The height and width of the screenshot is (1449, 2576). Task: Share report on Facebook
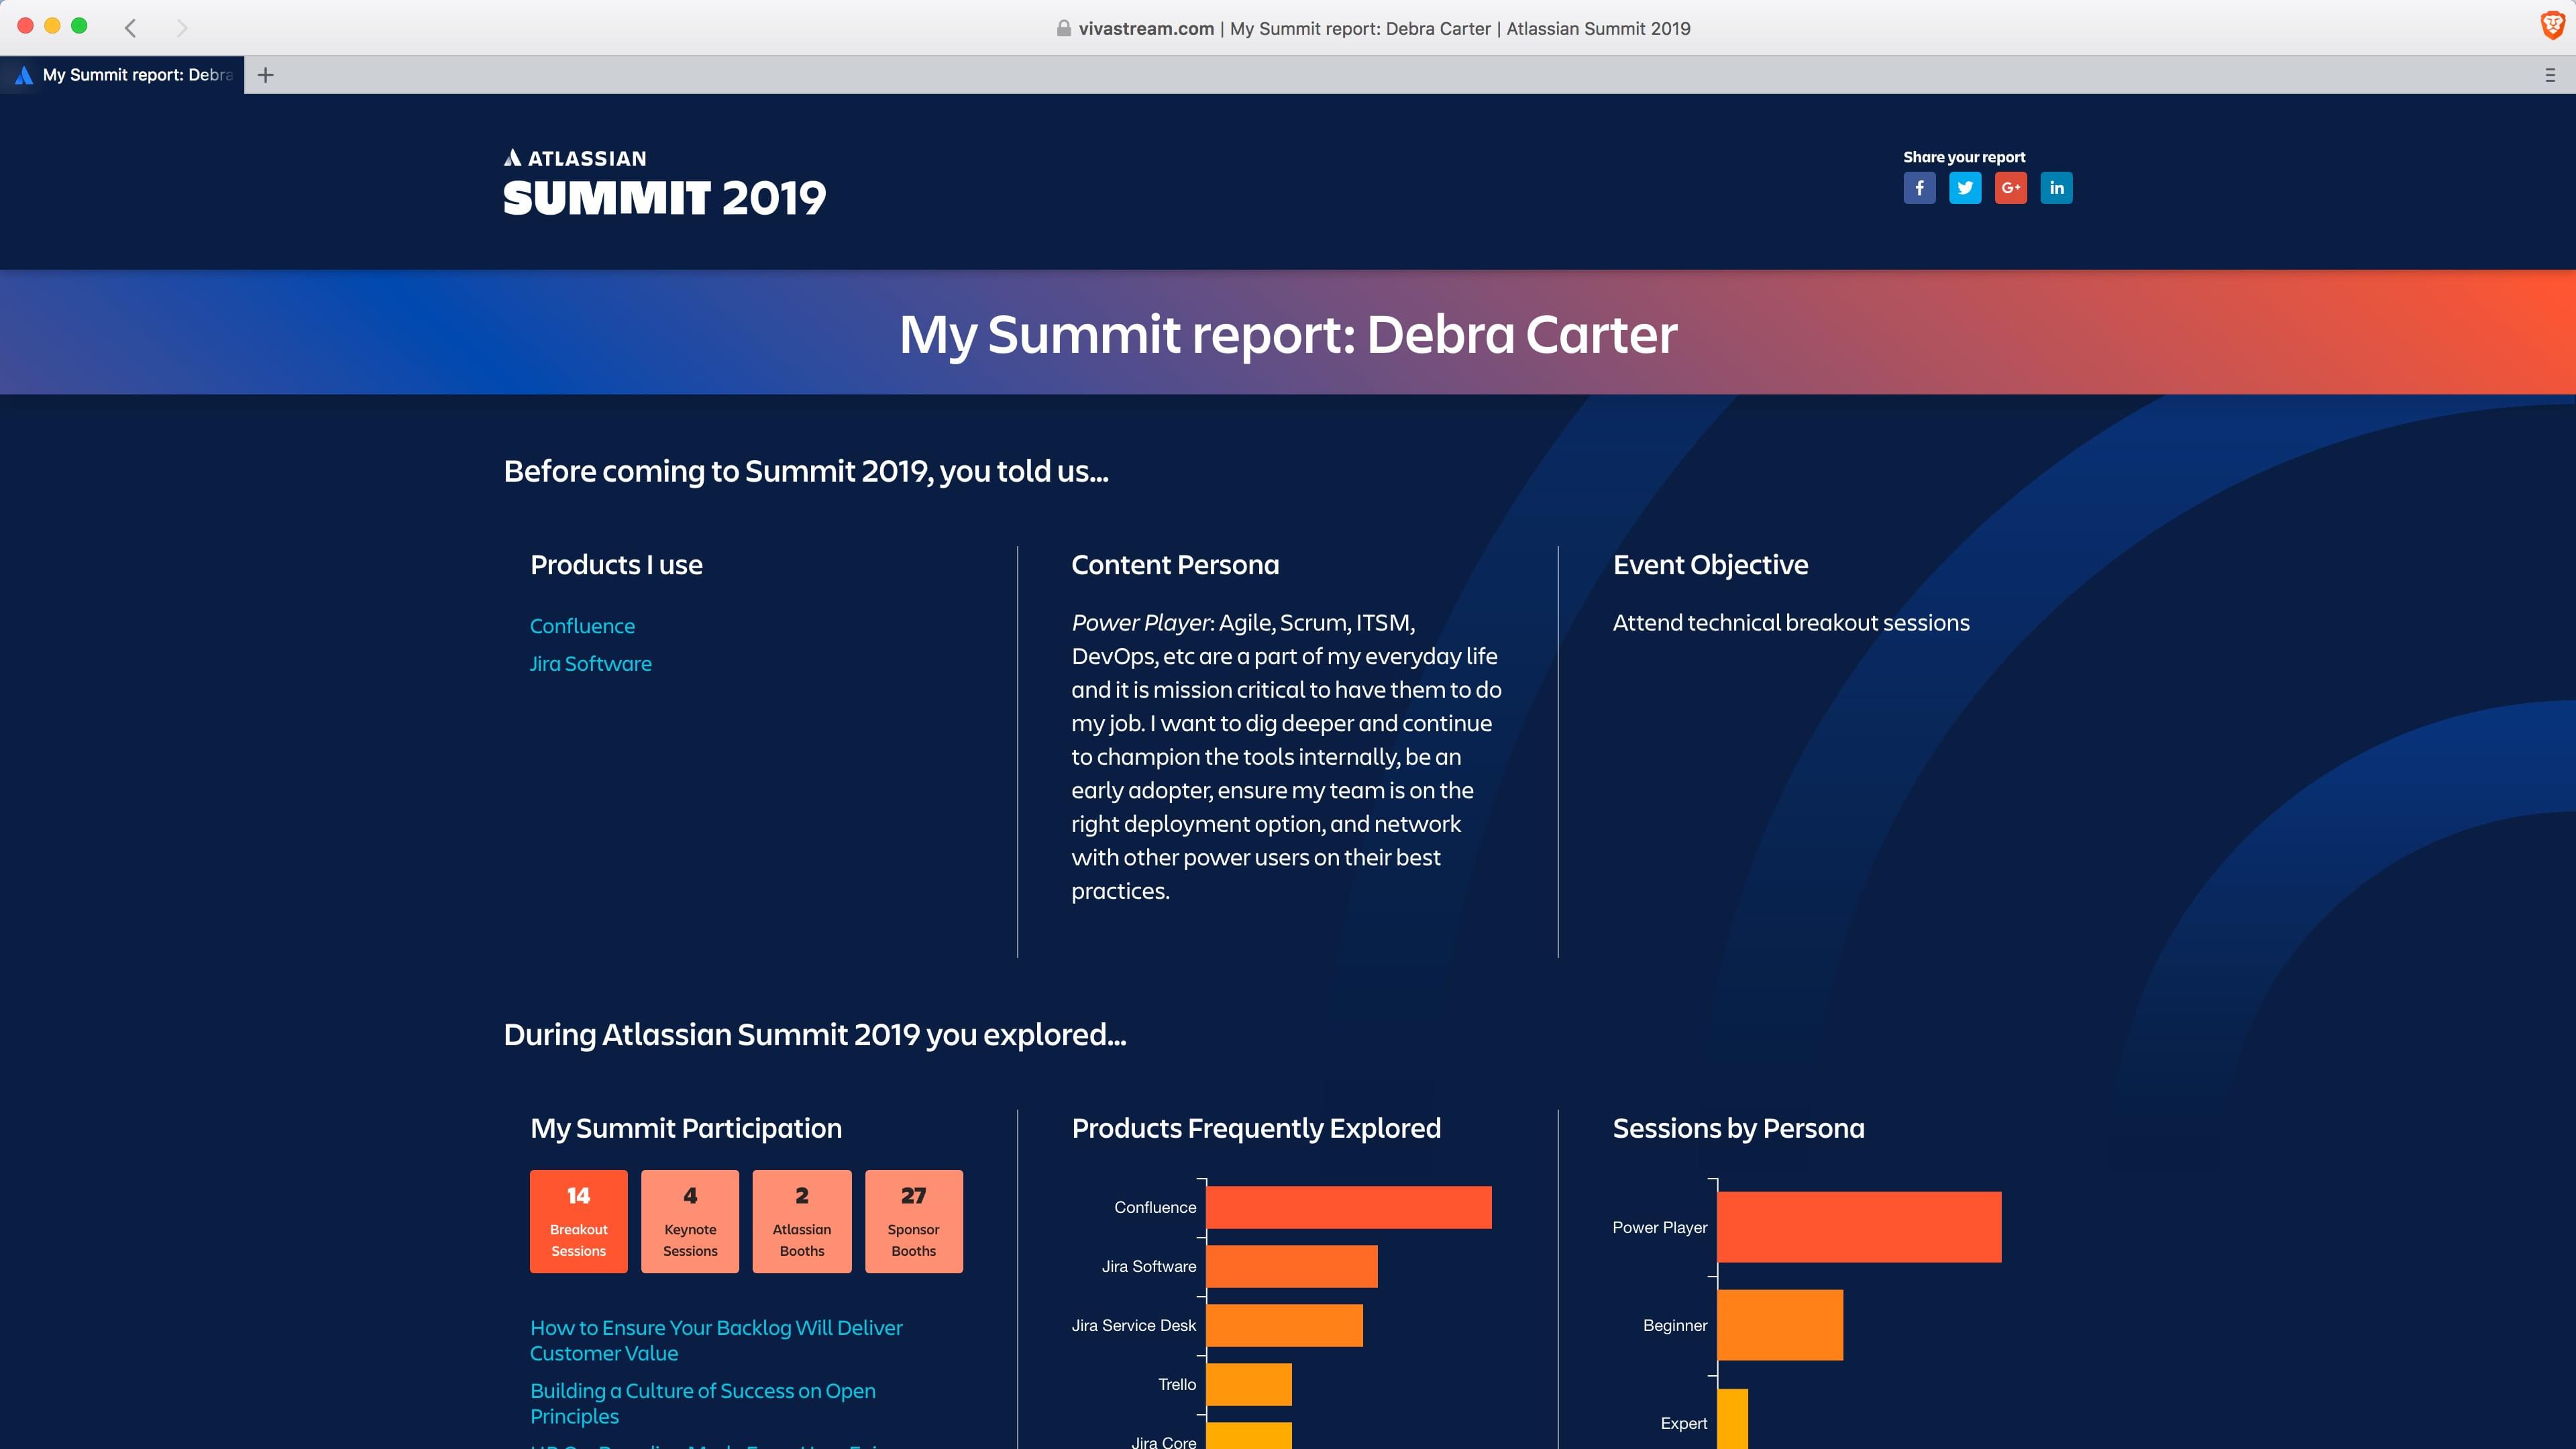(x=1919, y=188)
